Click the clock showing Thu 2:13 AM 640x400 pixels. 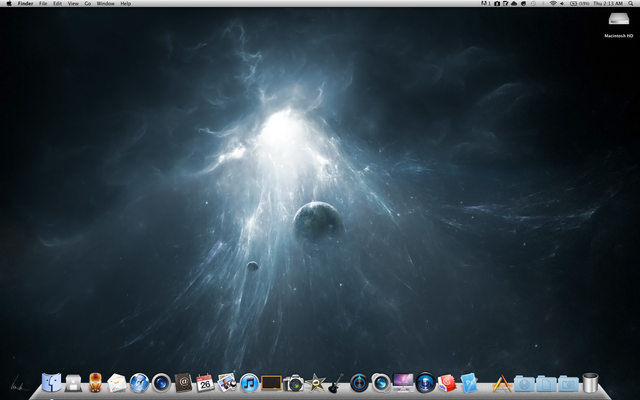tap(608, 4)
